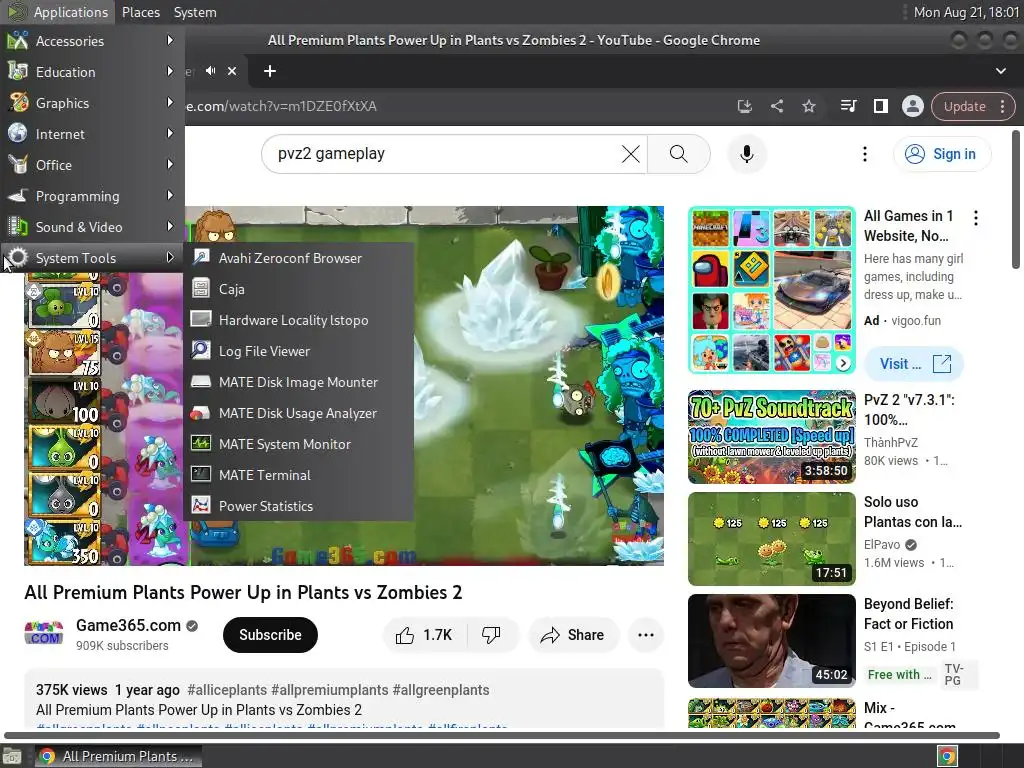Viewport: 1024px width, 768px height.
Task: Click MATE Disk Image Mounter icon
Action: tap(200, 381)
